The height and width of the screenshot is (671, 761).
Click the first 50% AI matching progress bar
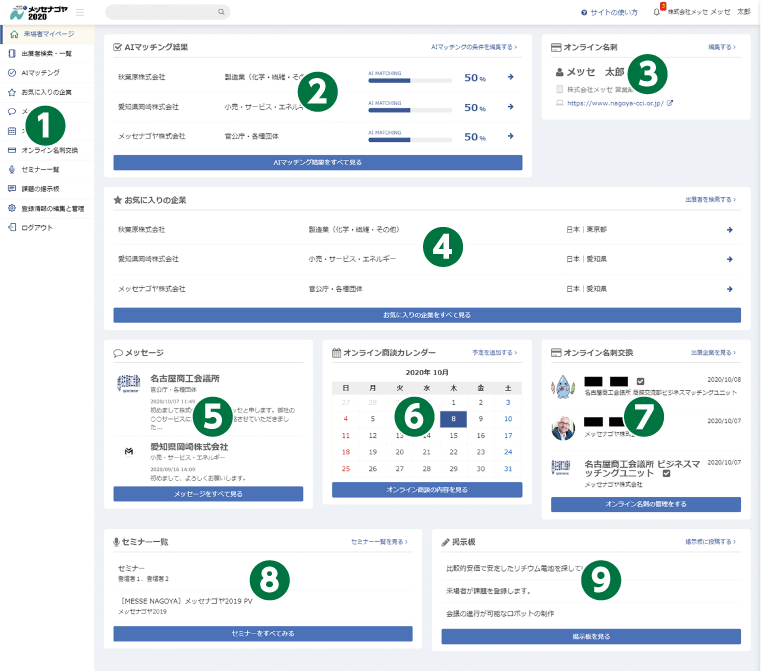tap(410, 80)
